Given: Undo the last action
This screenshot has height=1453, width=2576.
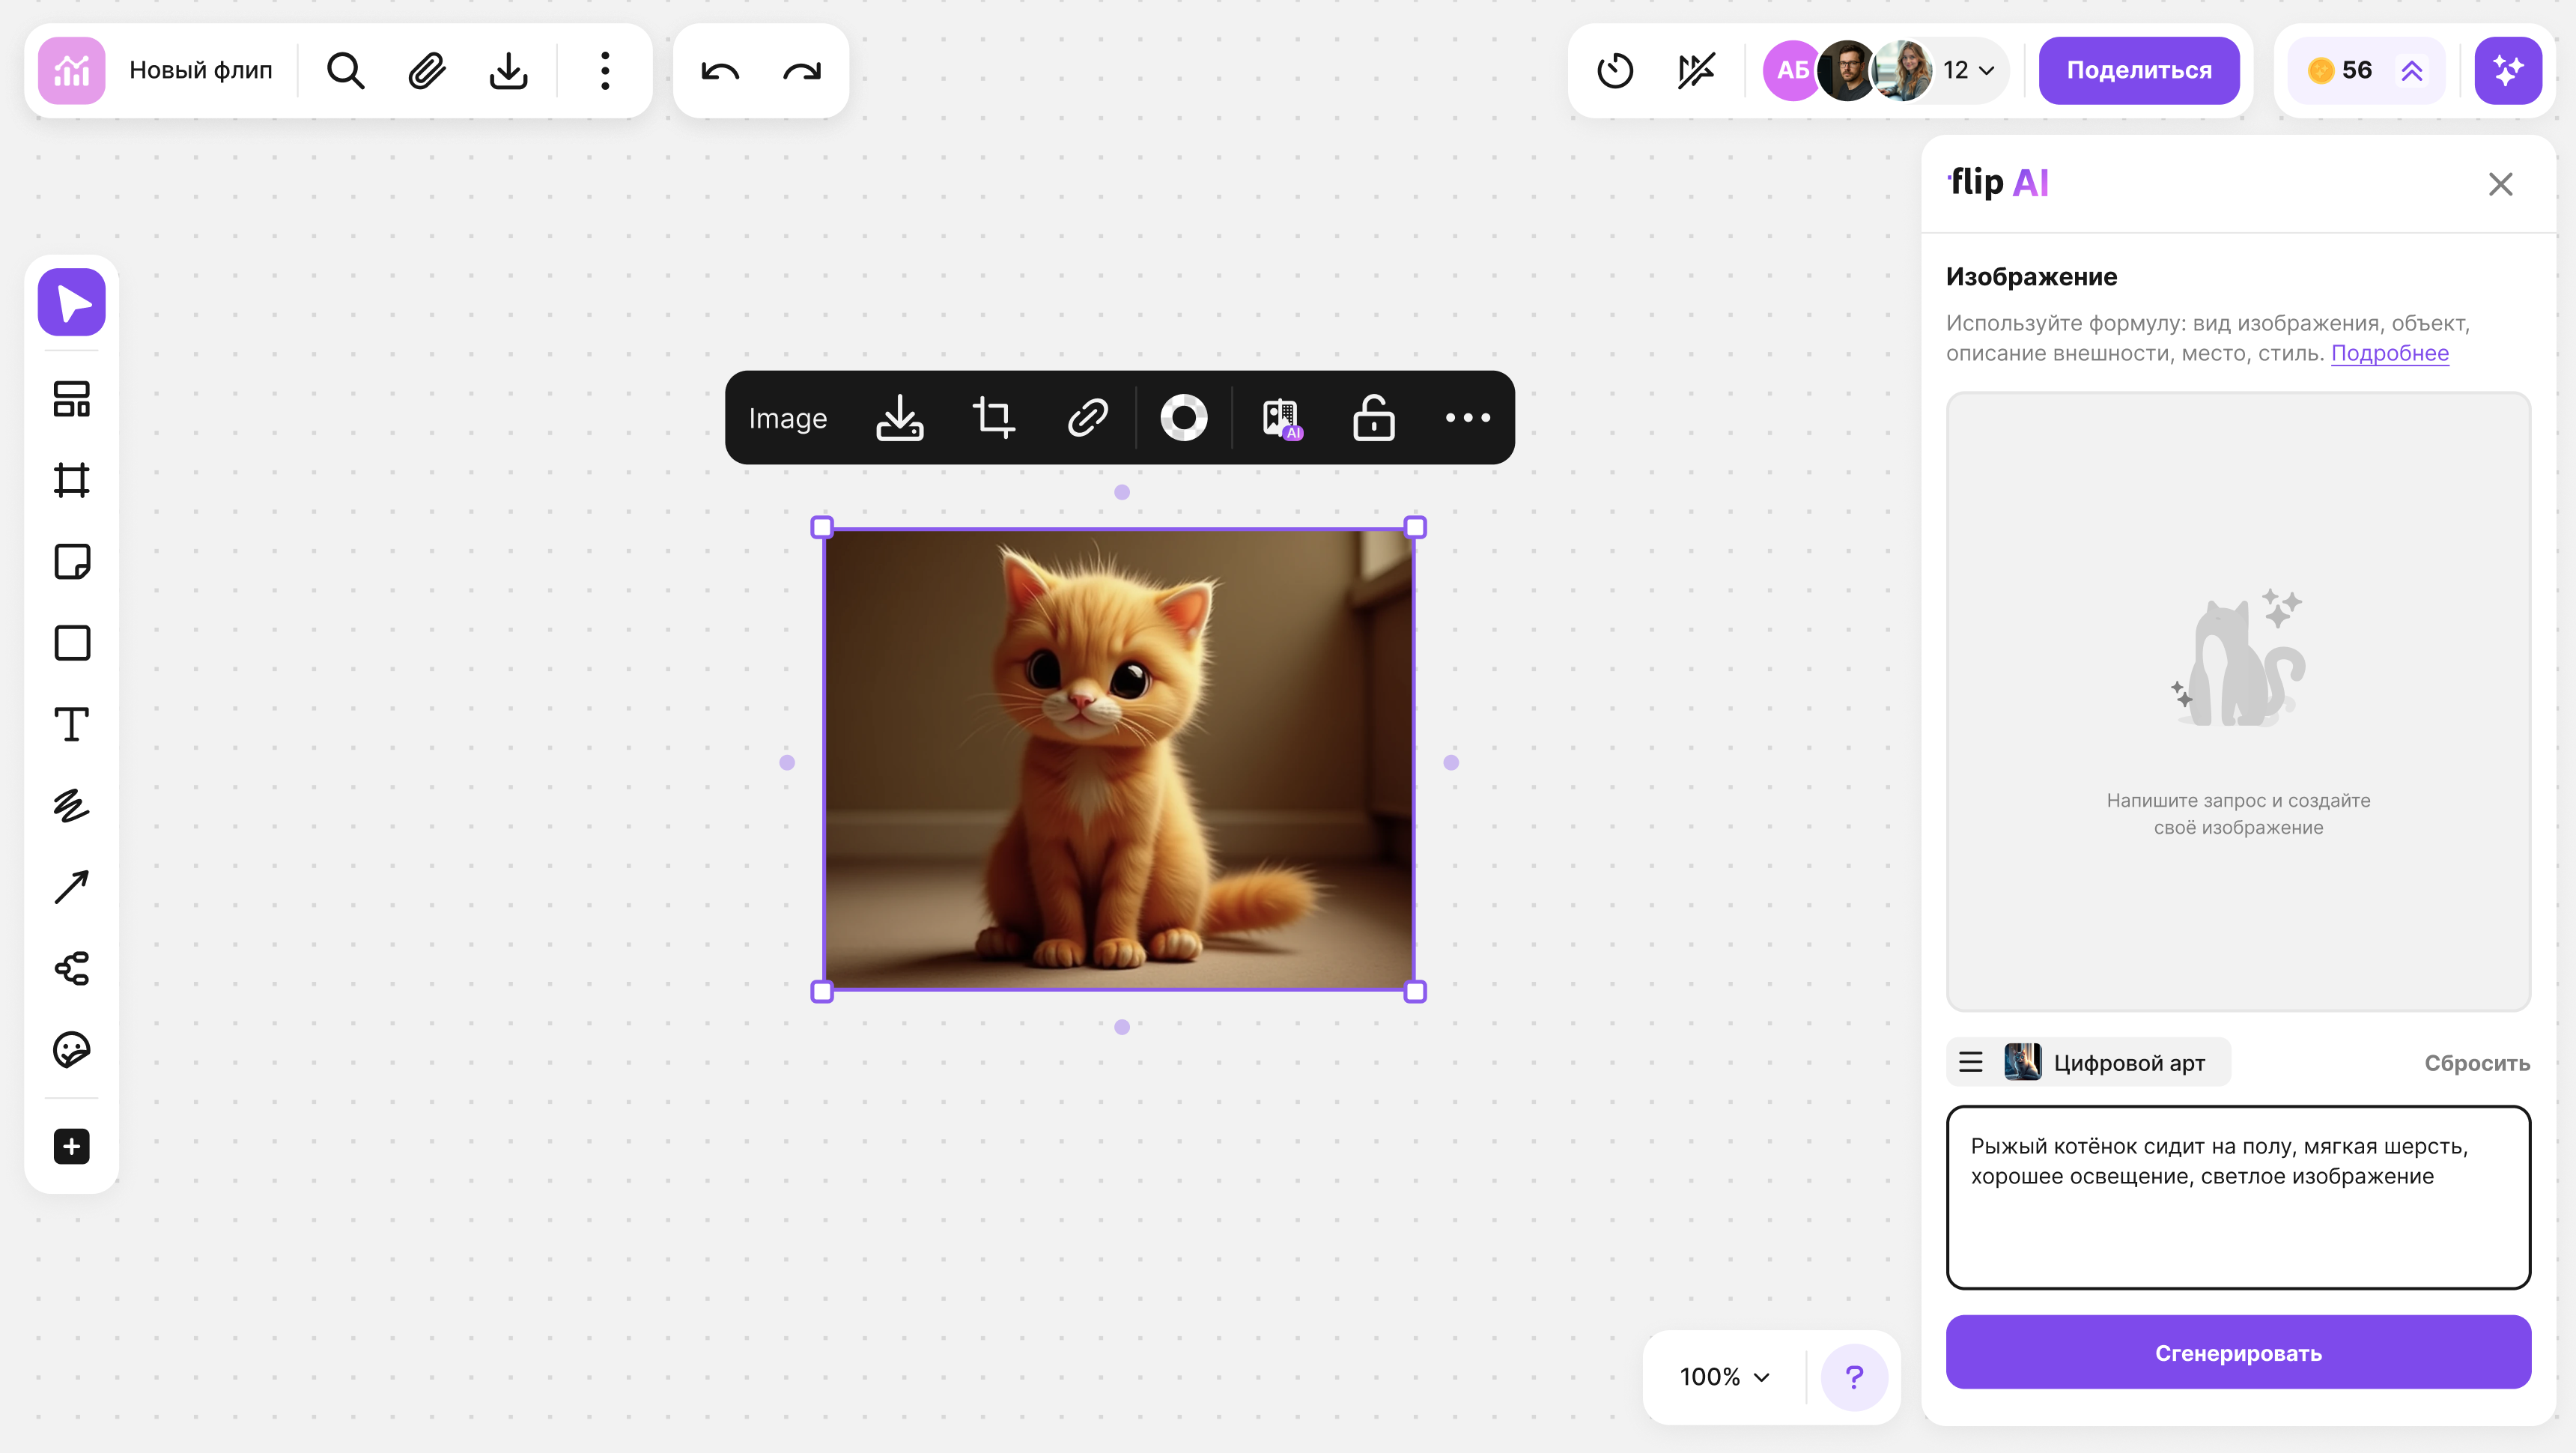Looking at the screenshot, I should pos(720,71).
